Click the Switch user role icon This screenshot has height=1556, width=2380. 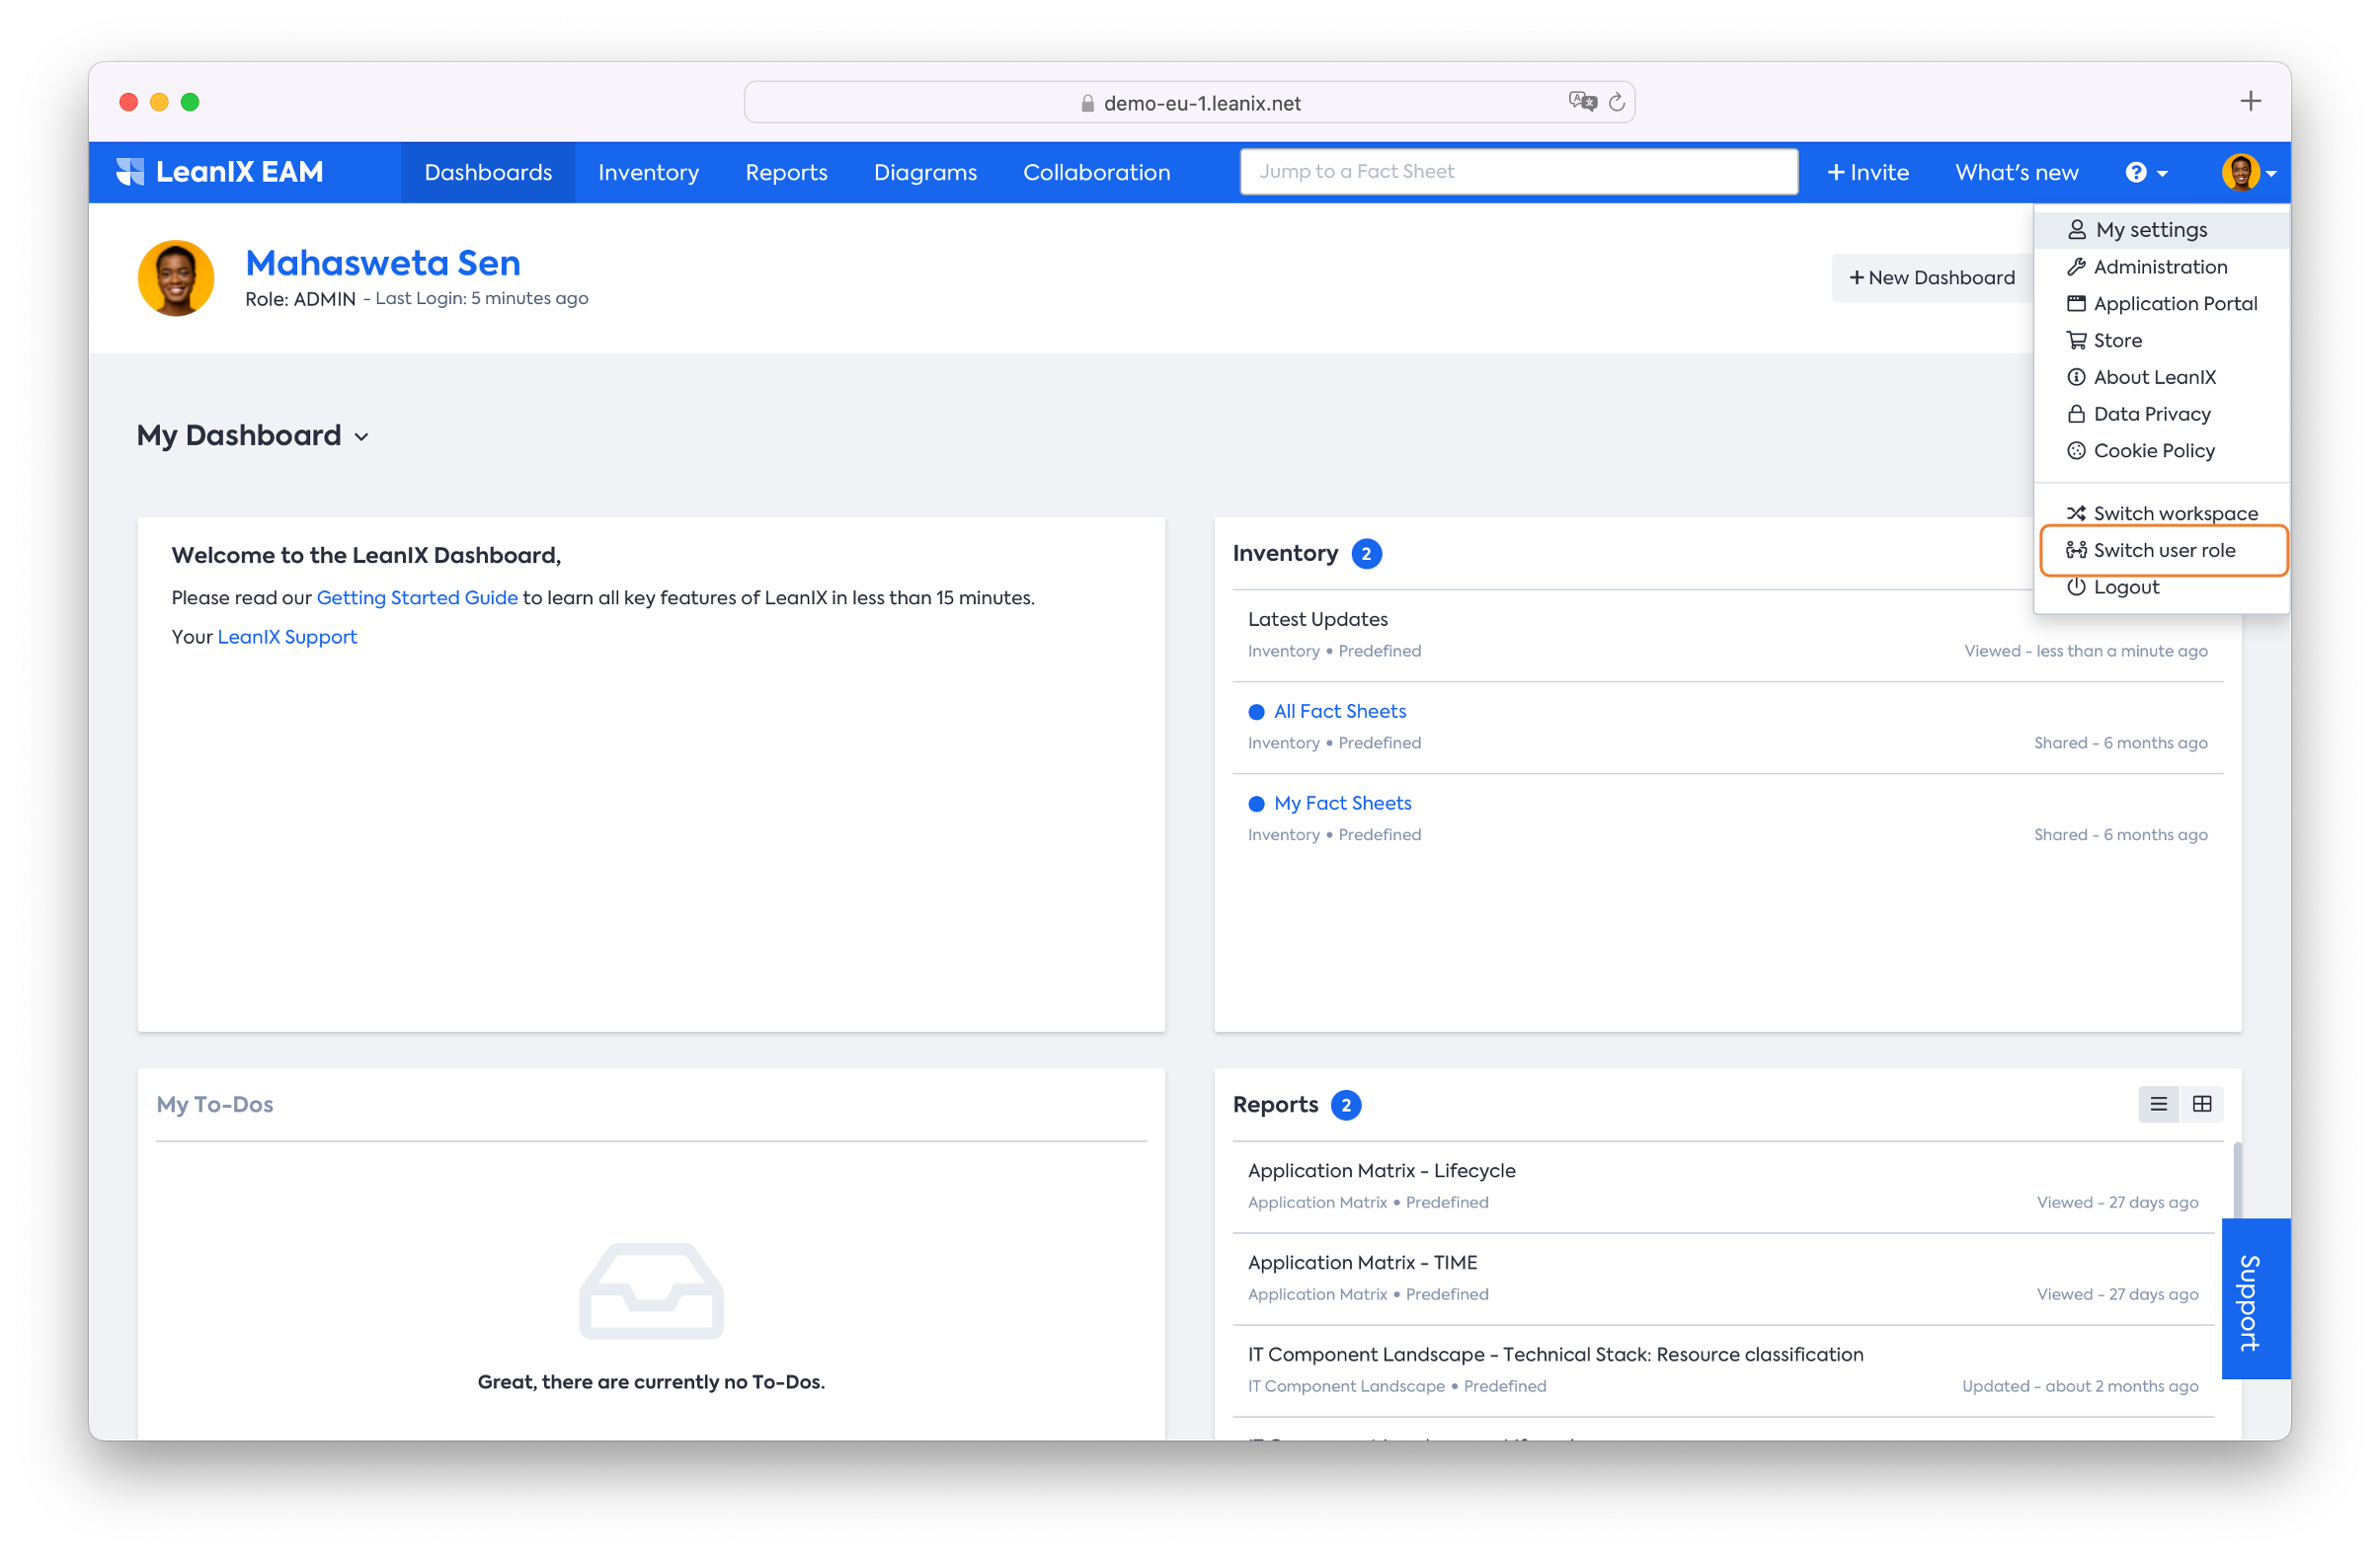(x=2076, y=550)
